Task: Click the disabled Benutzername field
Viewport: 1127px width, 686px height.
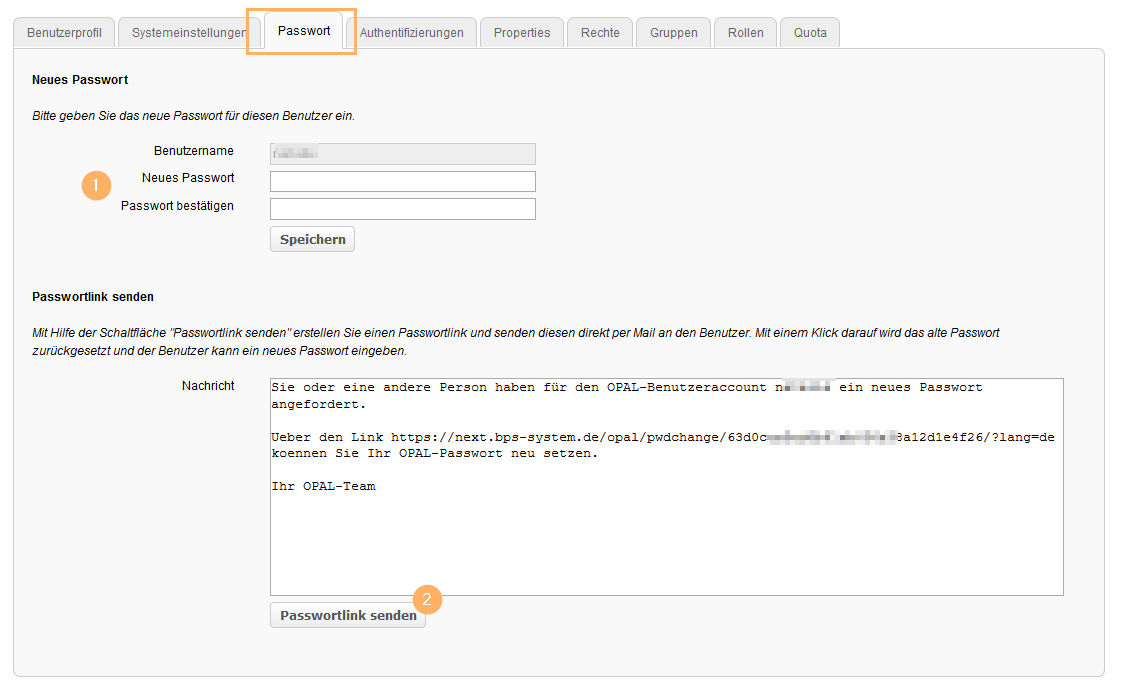Action: (402, 154)
